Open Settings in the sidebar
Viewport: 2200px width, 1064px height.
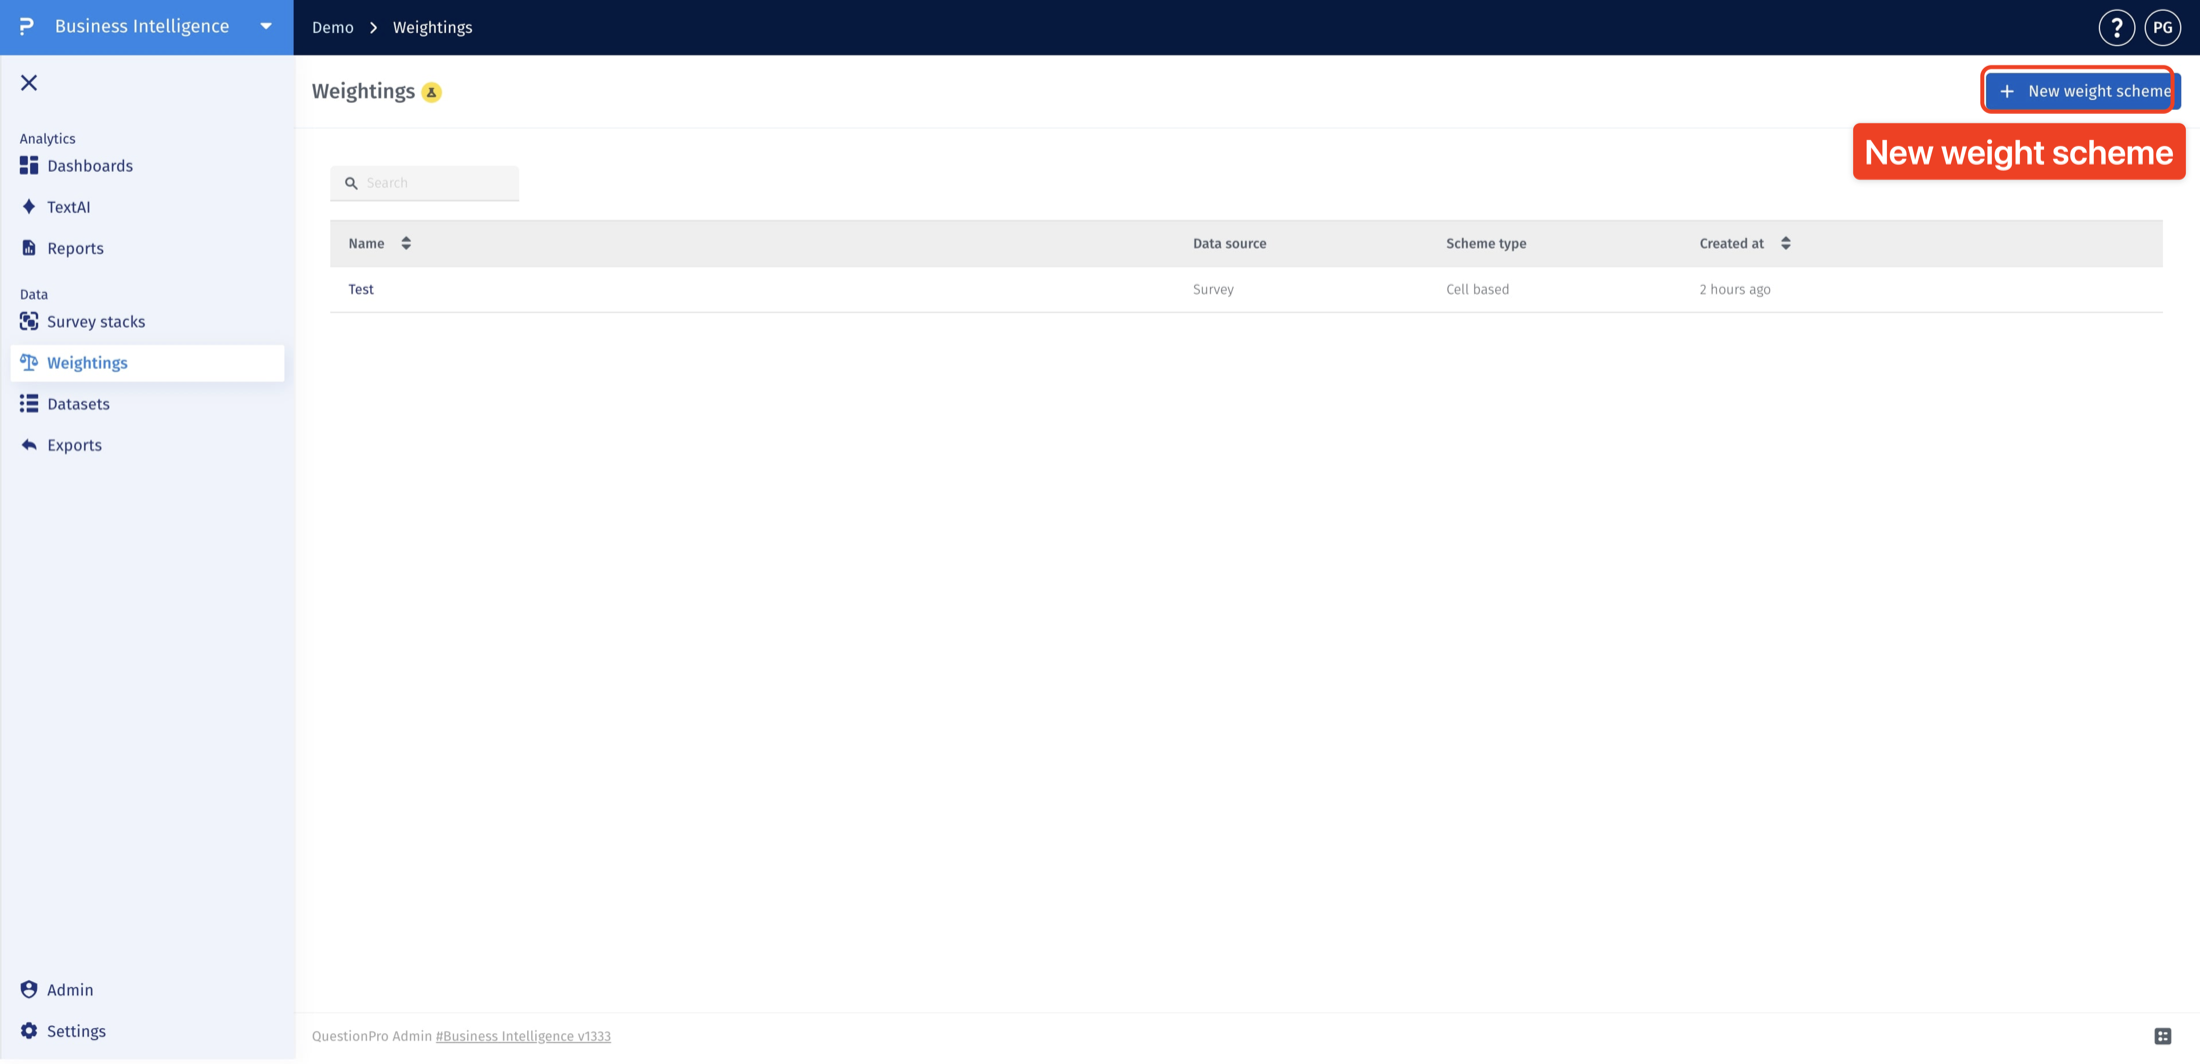147,1030
